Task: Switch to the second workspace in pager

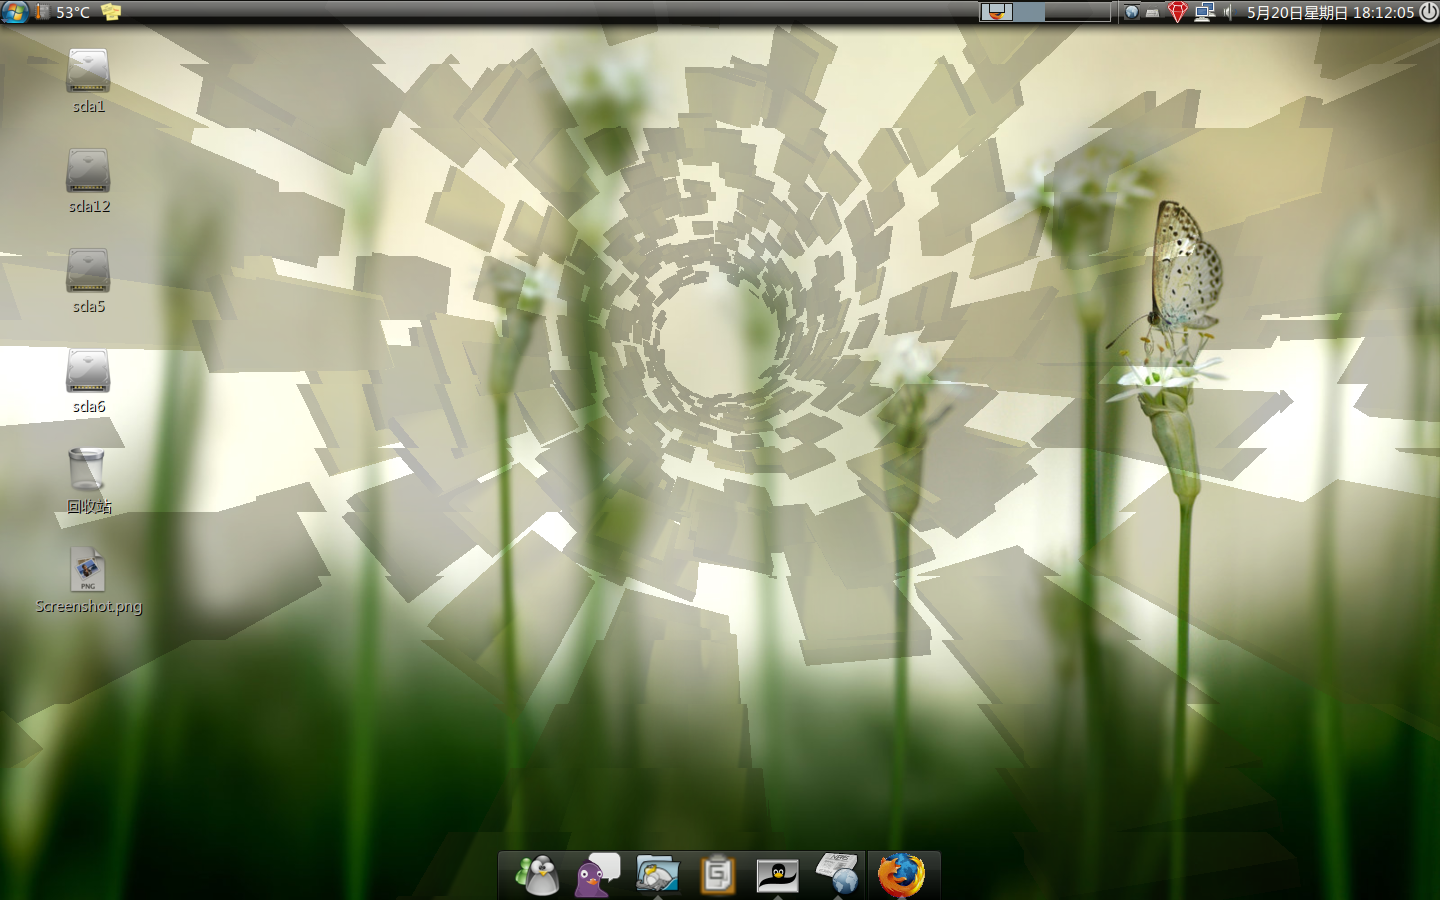Action: coord(1029,12)
